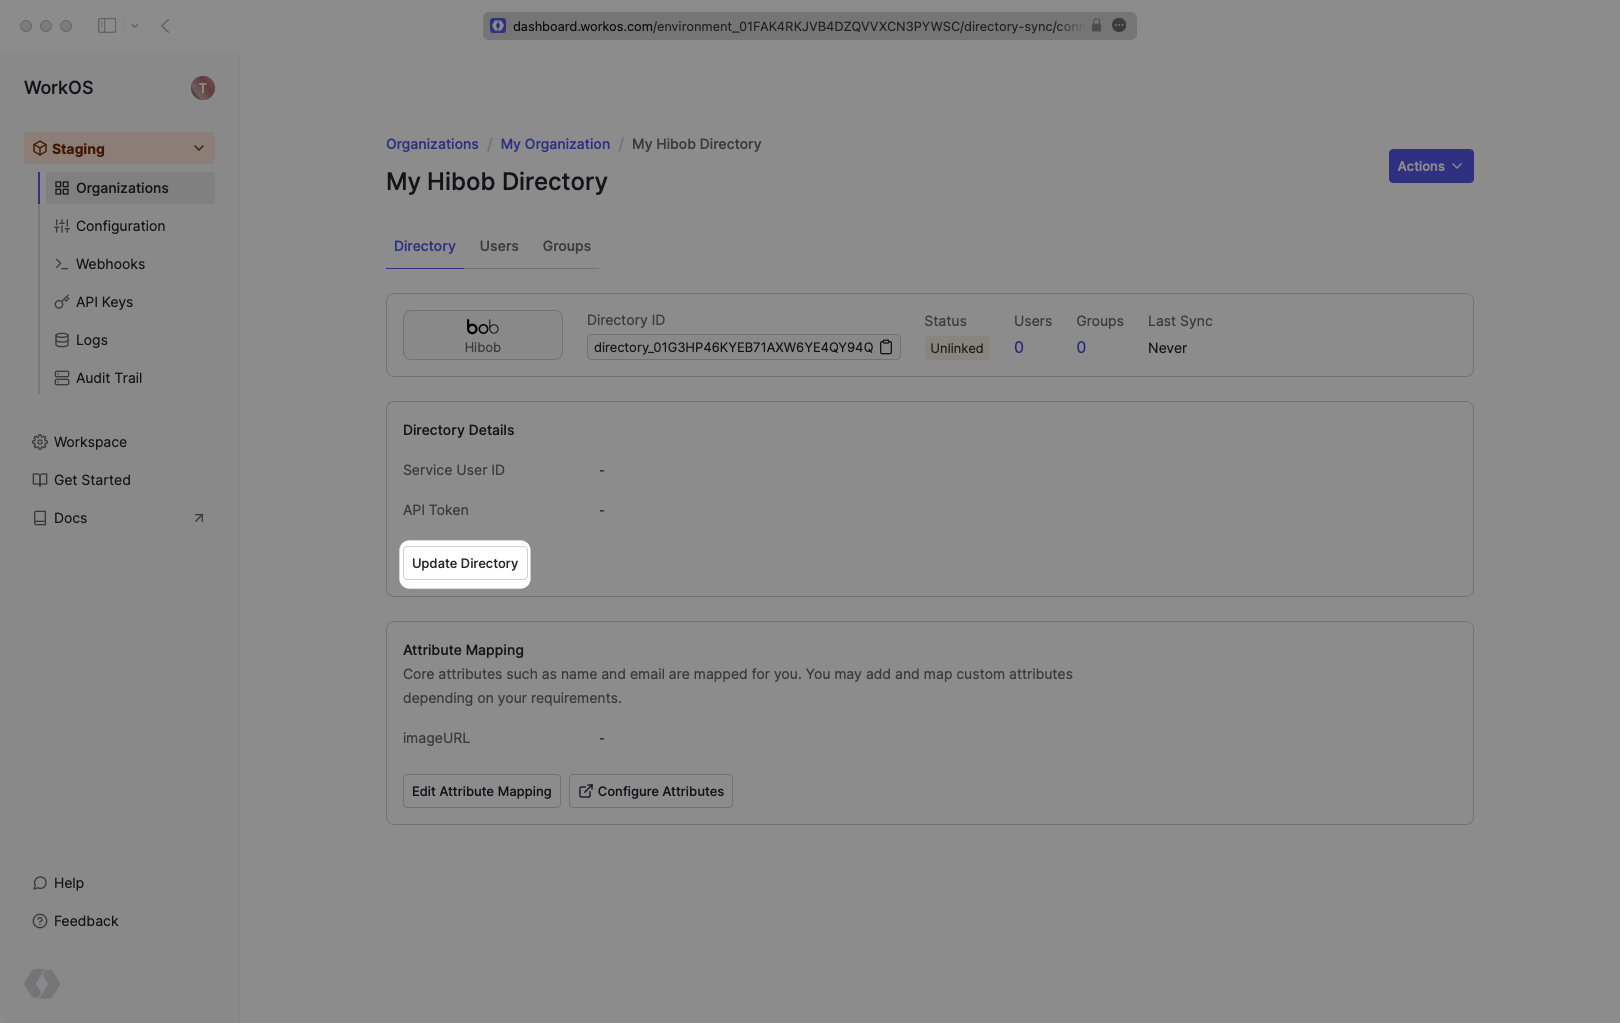This screenshot has height=1023, width=1620.
Task: Copy the Directory ID to clipboard
Action: coord(886,347)
